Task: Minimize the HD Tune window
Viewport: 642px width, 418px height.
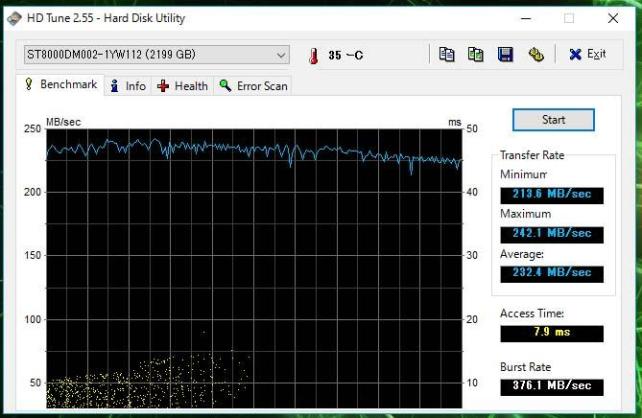Action: (x=526, y=18)
